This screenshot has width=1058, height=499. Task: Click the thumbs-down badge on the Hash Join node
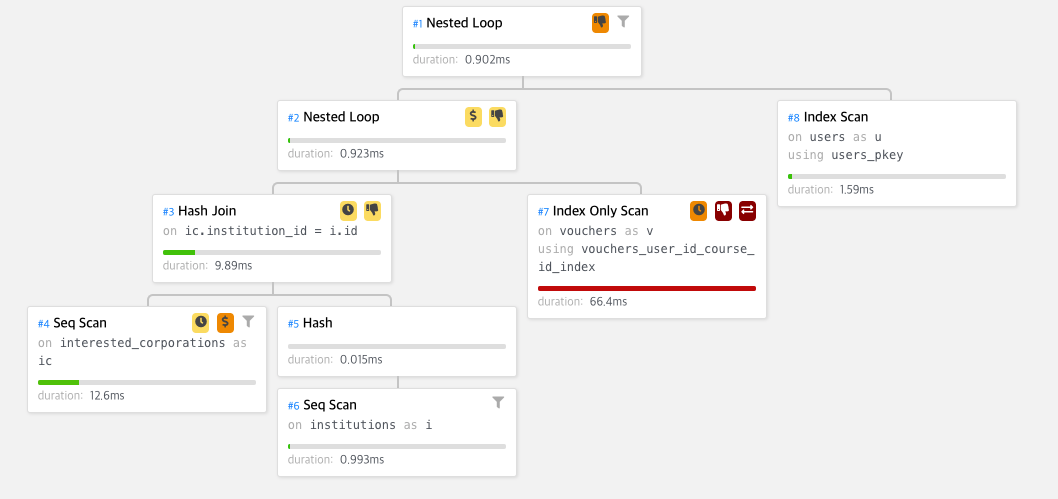(x=372, y=210)
